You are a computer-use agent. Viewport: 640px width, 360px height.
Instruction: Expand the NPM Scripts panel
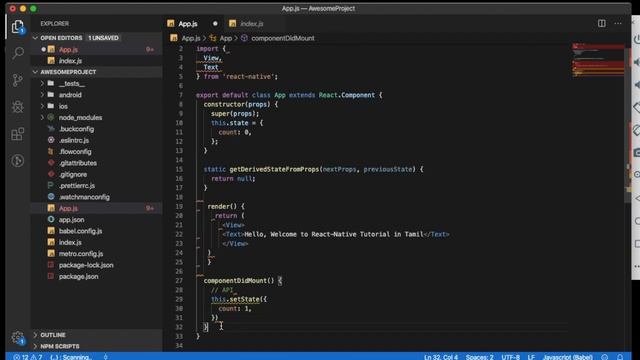click(x=97, y=346)
